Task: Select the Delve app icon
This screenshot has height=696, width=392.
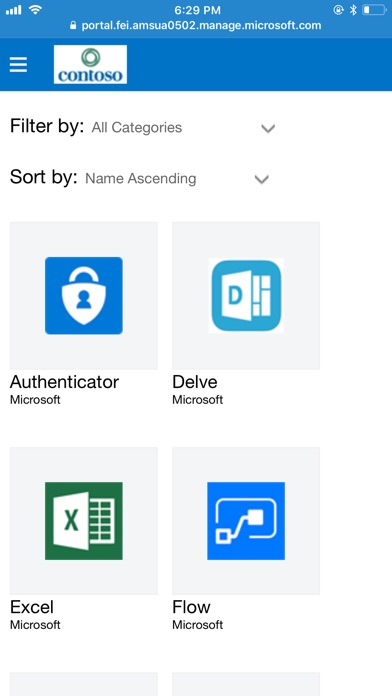Action: click(246, 296)
